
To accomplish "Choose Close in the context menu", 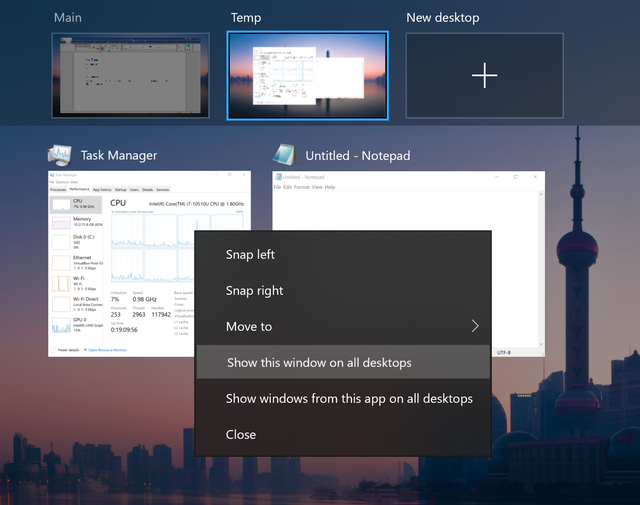I will [343, 434].
